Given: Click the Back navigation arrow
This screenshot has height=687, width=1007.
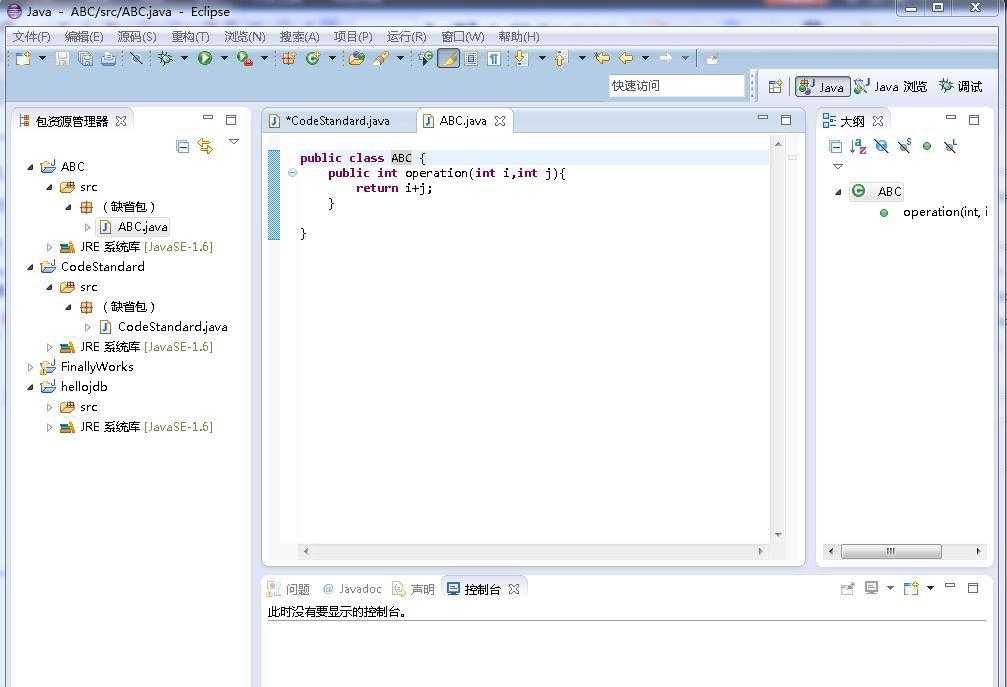Looking at the screenshot, I should pyautogui.click(x=626, y=58).
